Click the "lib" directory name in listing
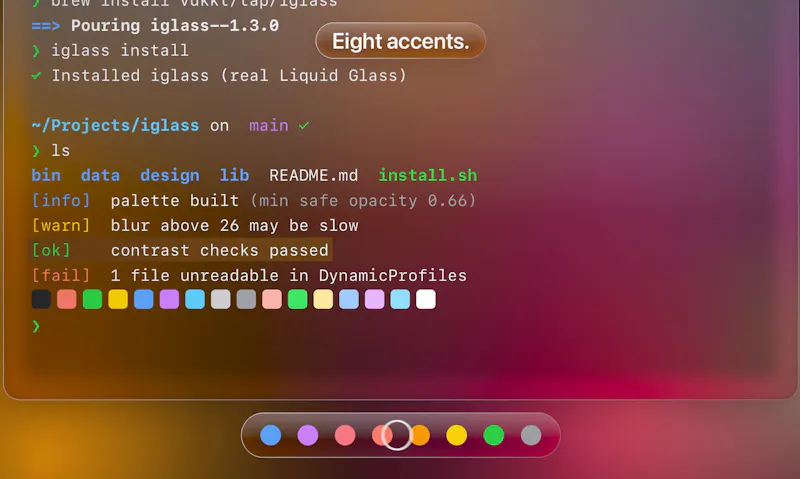This screenshot has width=800, height=479. point(234,175)
